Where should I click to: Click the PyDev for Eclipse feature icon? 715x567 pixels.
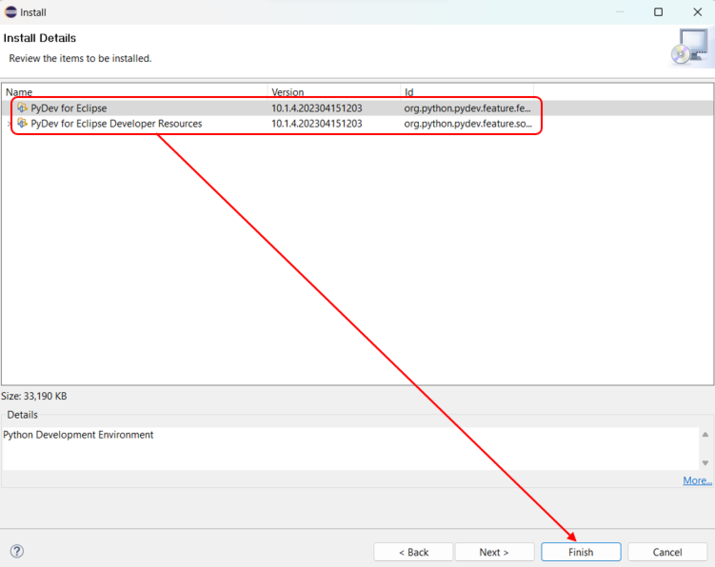coord(22,108)
